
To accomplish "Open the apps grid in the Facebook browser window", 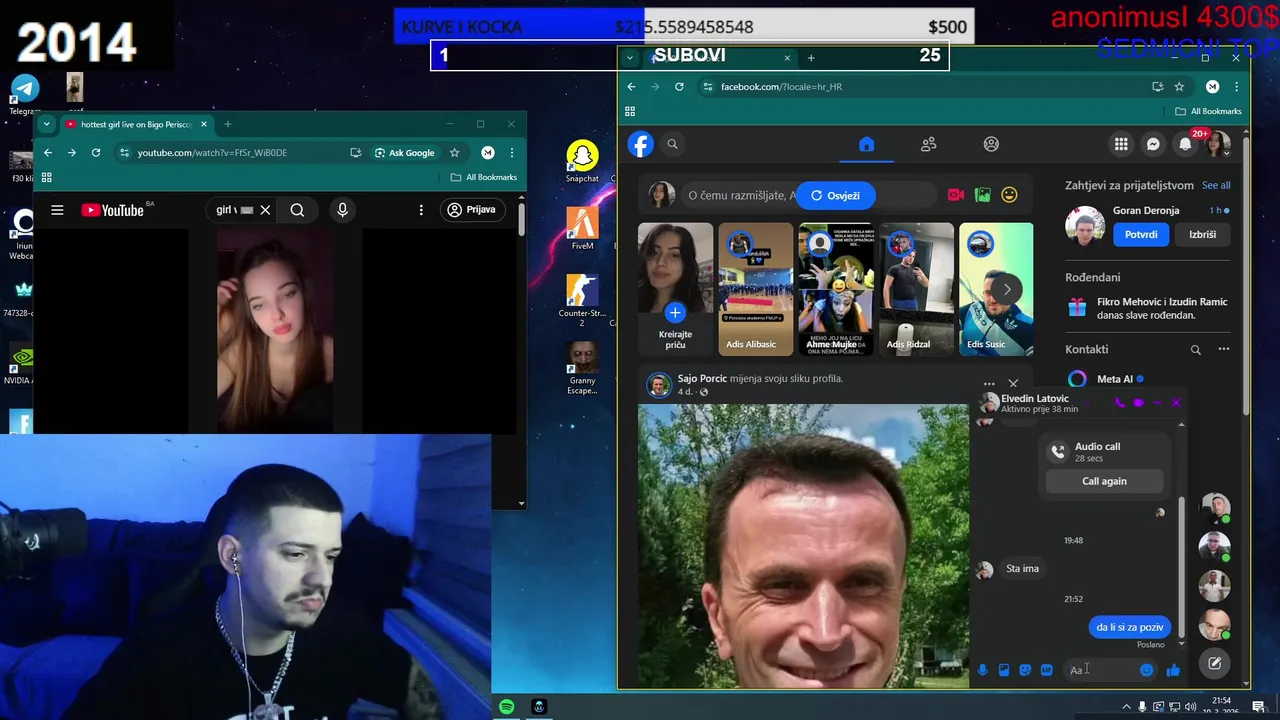I will 630,111.
